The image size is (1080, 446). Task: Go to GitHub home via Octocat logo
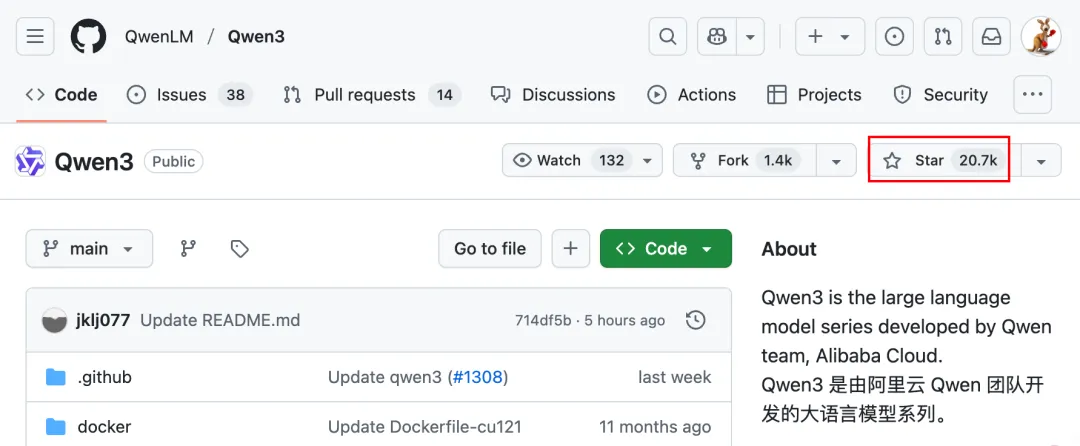pos(88,36)
